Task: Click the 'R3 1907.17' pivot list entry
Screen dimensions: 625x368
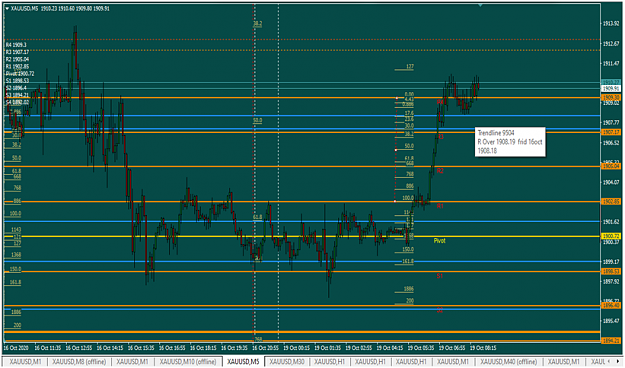Action: coord(17,52)
